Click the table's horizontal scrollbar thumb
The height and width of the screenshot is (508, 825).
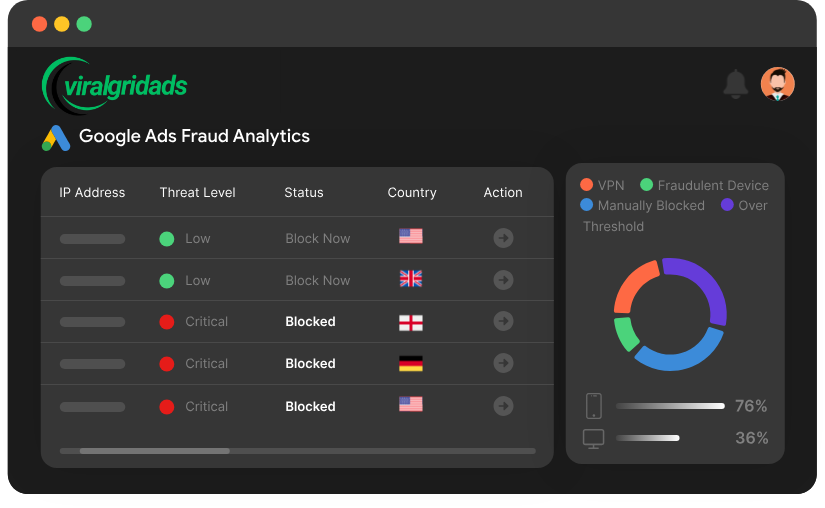tap(155, 451)
